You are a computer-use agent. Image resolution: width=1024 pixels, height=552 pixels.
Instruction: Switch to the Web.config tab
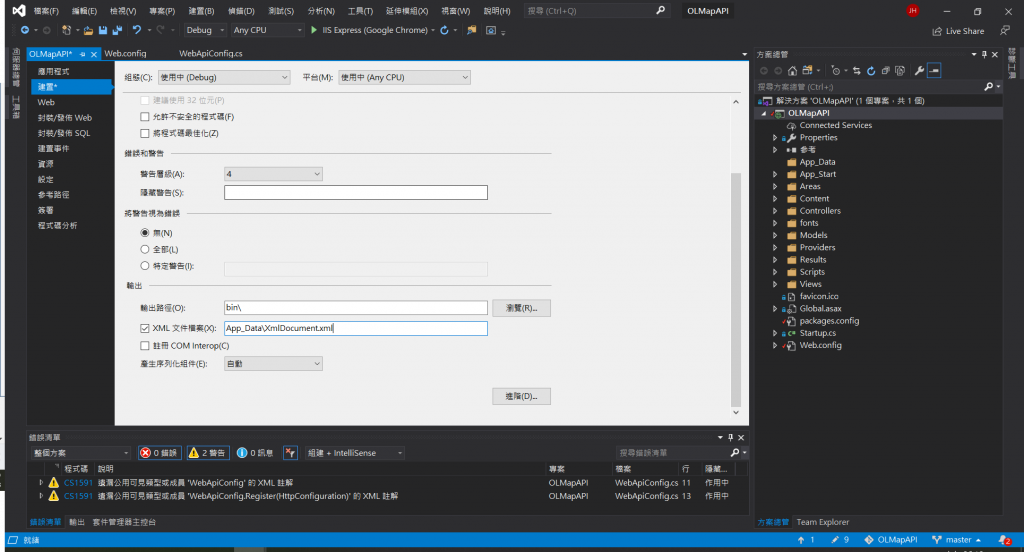125,54
